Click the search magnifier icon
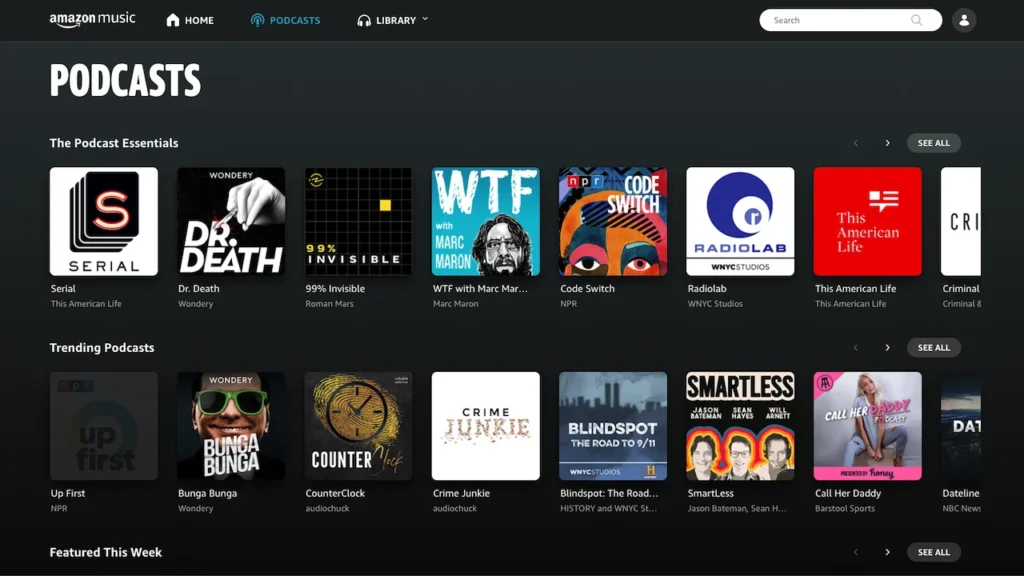Viewport: 1024px width, 576px height. click(x=916, y=20)
